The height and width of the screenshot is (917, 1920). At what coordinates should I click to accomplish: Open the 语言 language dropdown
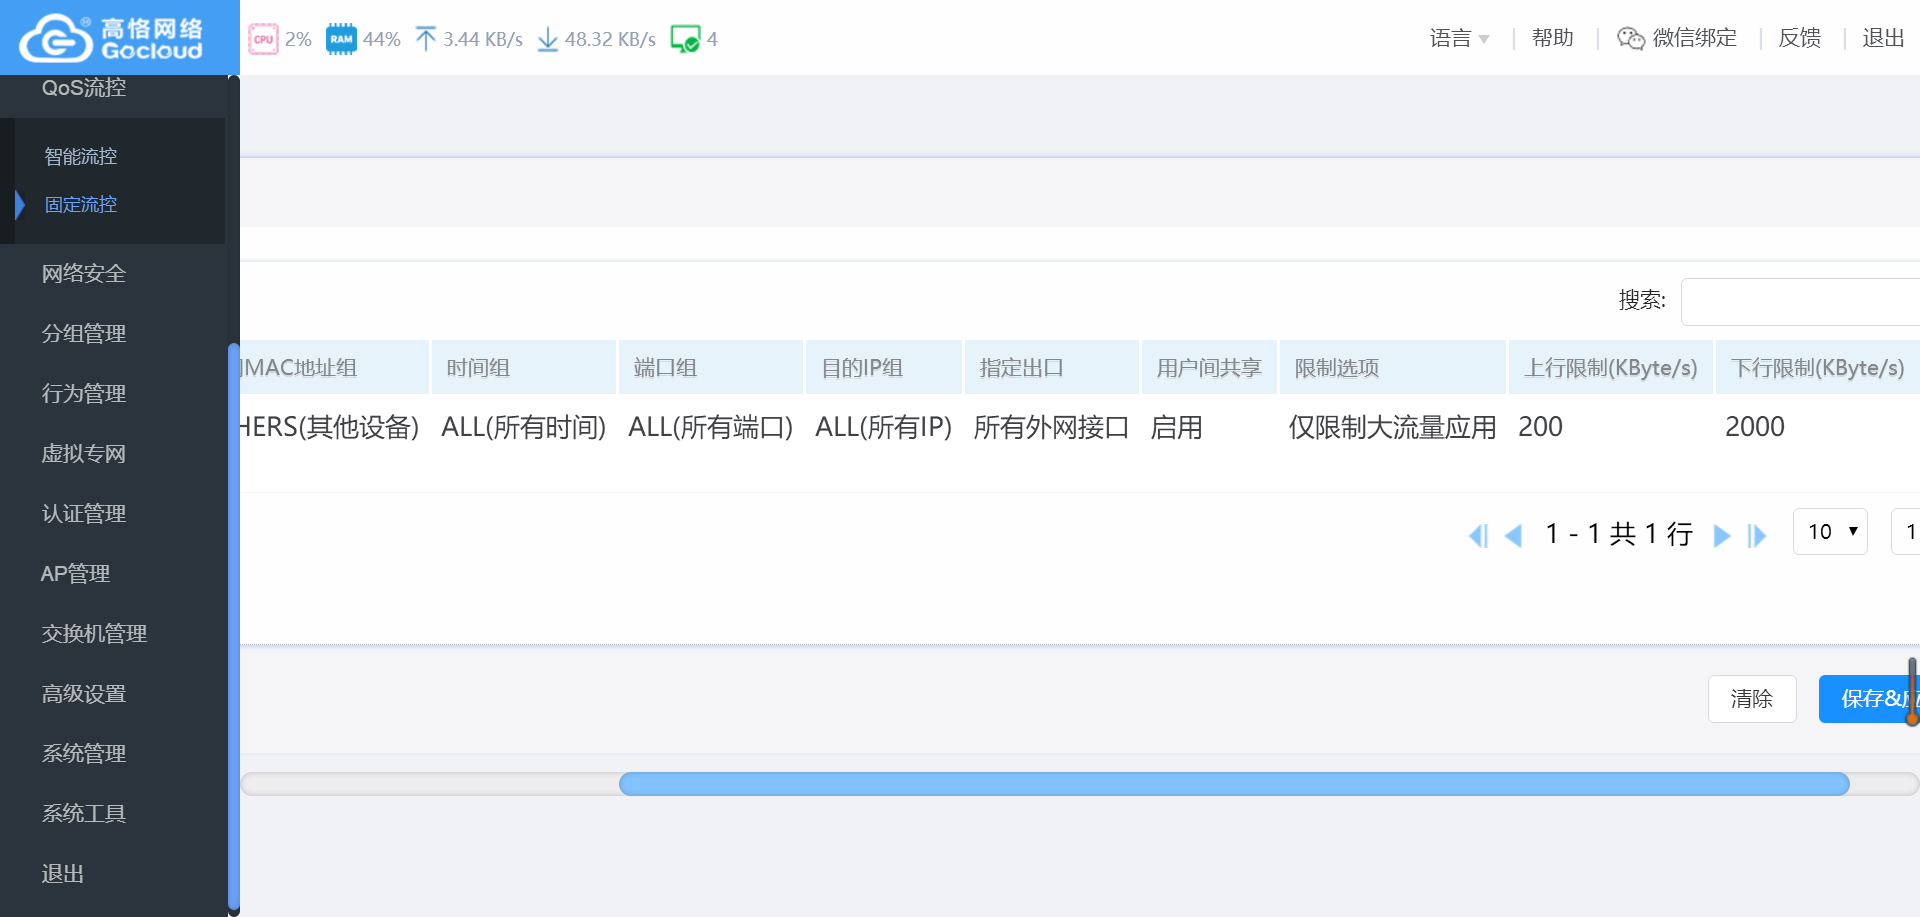pyautogui.click(x=1459, y=38)
